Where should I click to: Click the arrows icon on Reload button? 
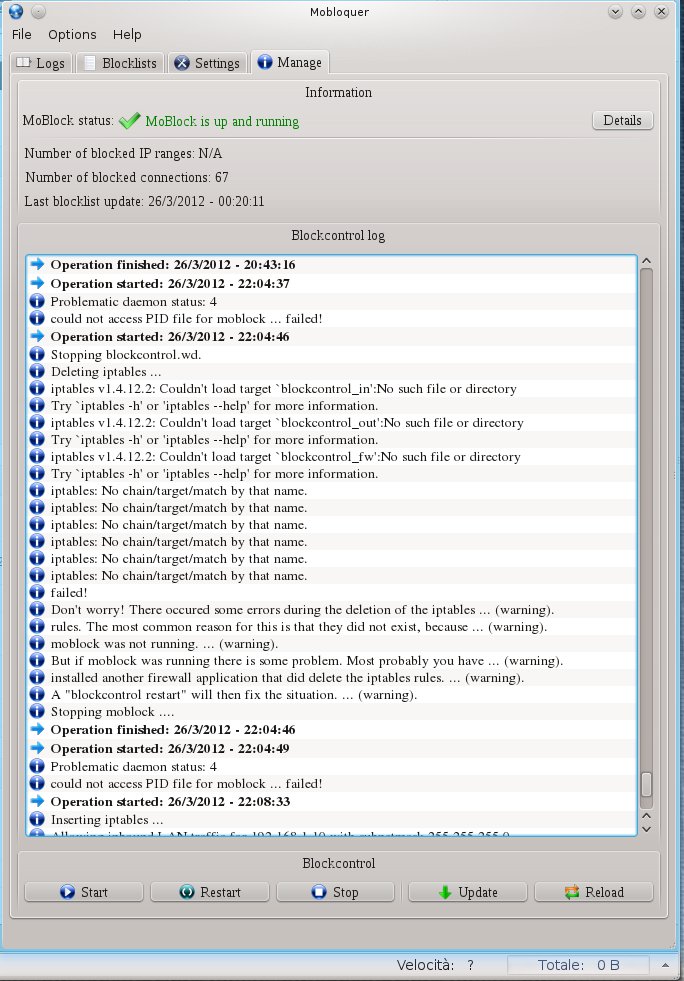571,892
